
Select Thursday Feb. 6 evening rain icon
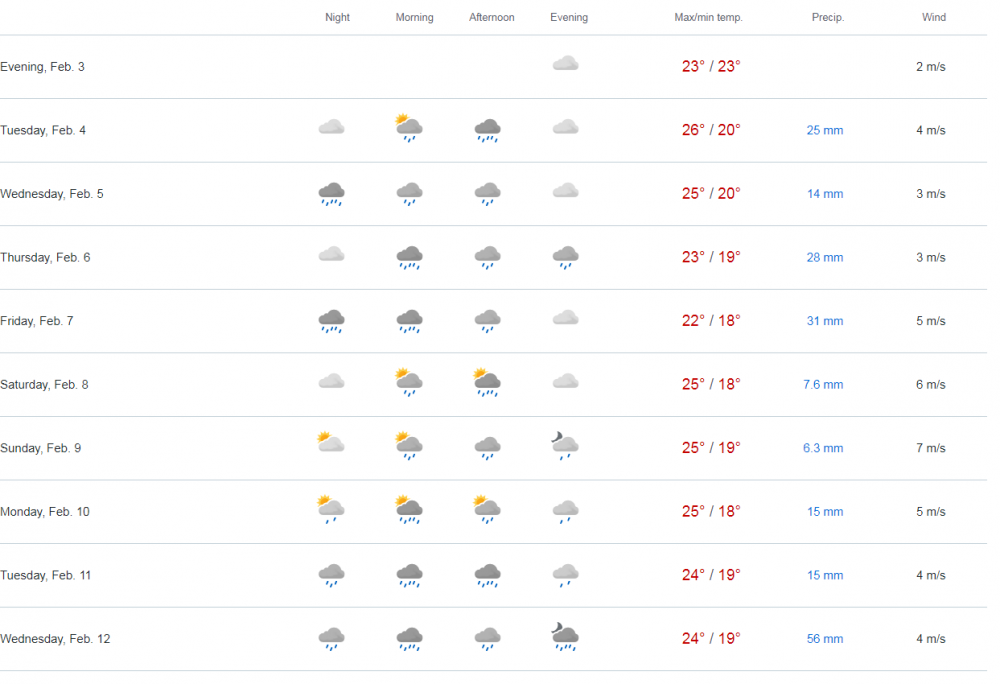pyautogui.click(x=565, y=257)
